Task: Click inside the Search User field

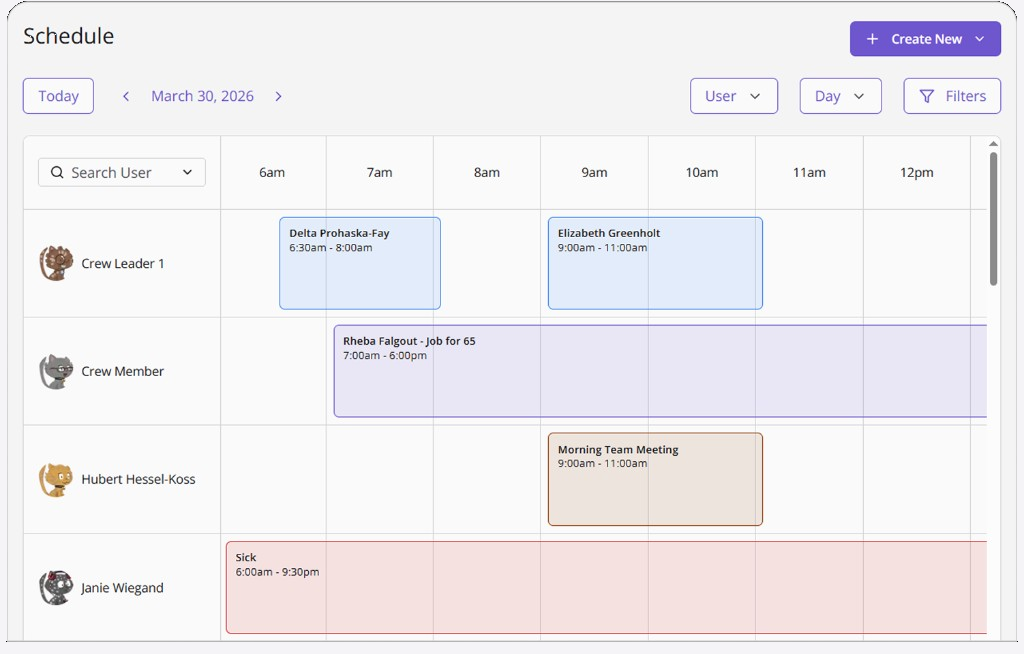Action: (115, 172)
